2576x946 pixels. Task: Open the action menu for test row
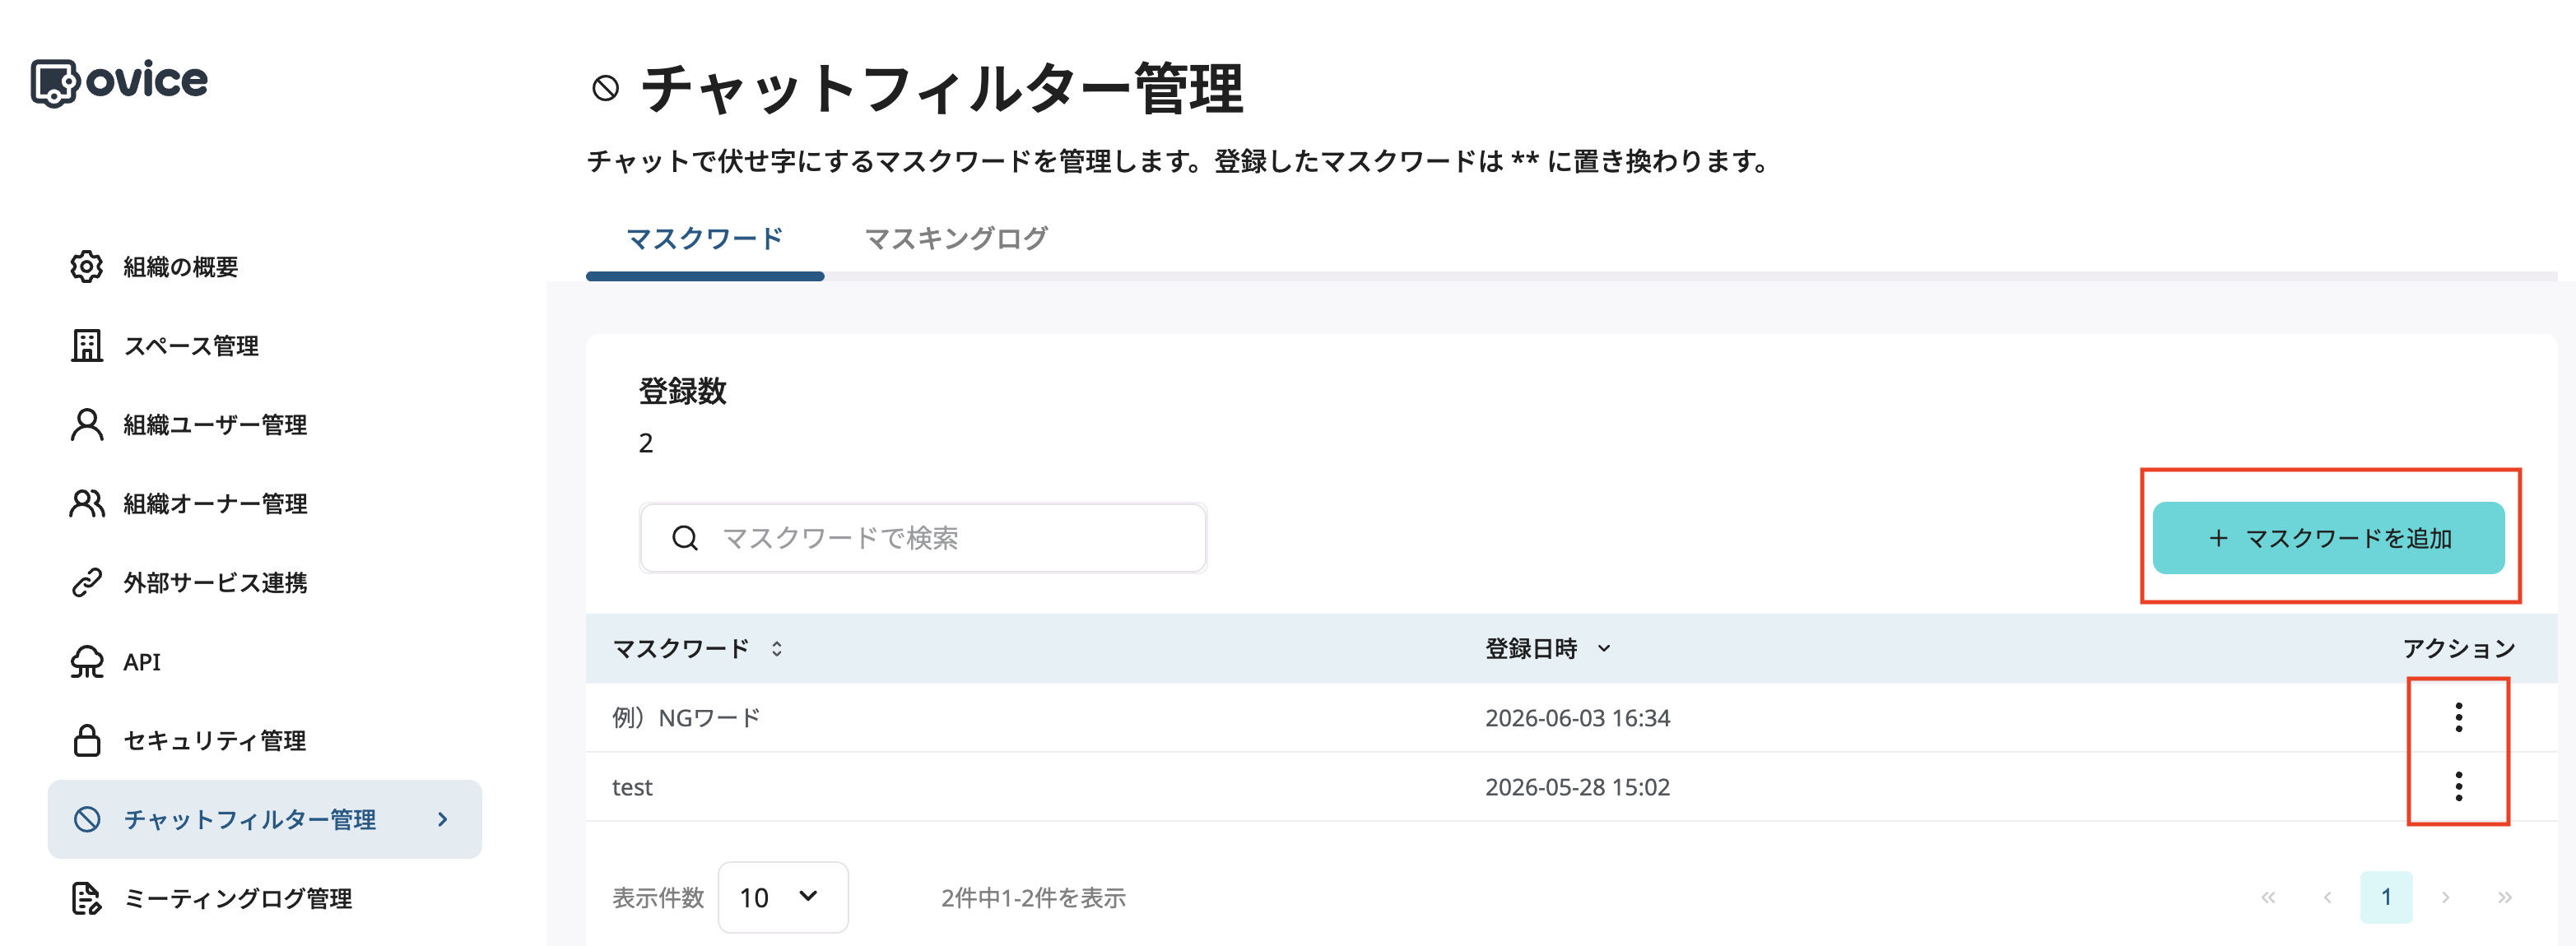[2459, 786]
